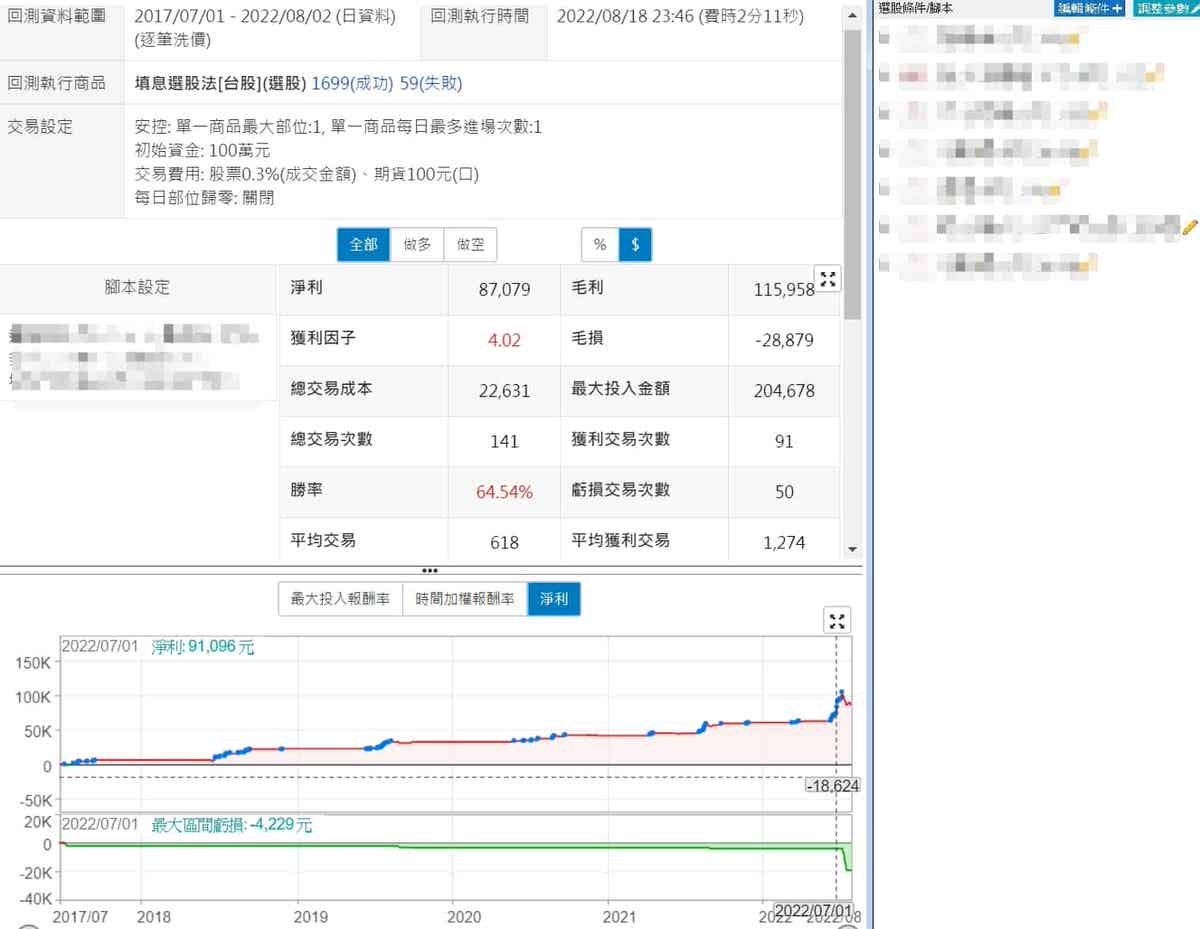Click the yellow pencil icon in script list
Screen dimensions: 1200x929
(1189, 227)
